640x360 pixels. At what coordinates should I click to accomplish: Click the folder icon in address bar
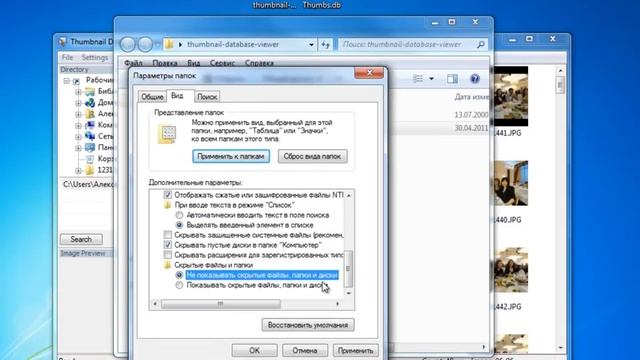(x=169, y=44)
